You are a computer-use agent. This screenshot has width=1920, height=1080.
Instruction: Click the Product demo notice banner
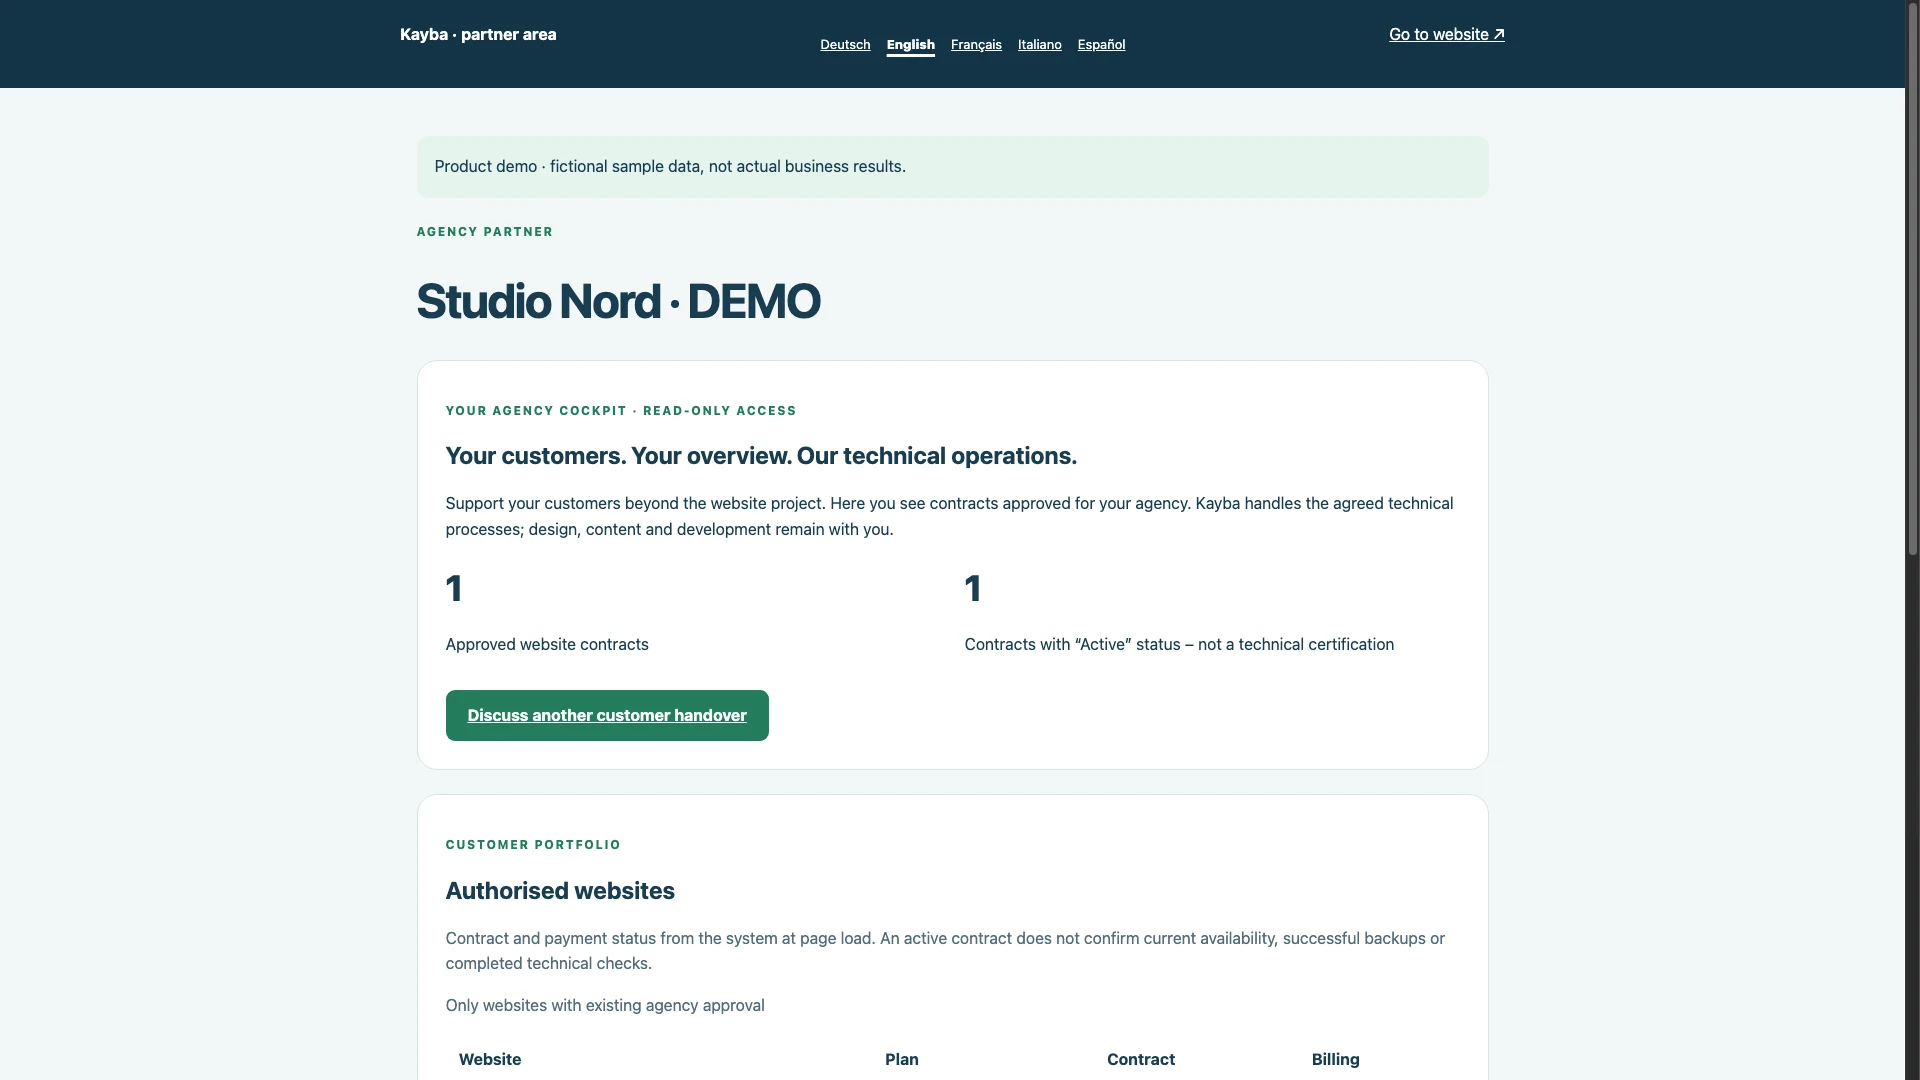click(952, 167)
